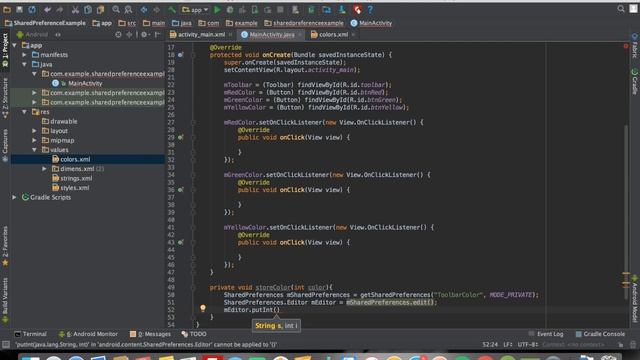Viewport: 640px width, 360px height.
Task: Click the navigate Forward arrow icon
Action: (157, 9)
